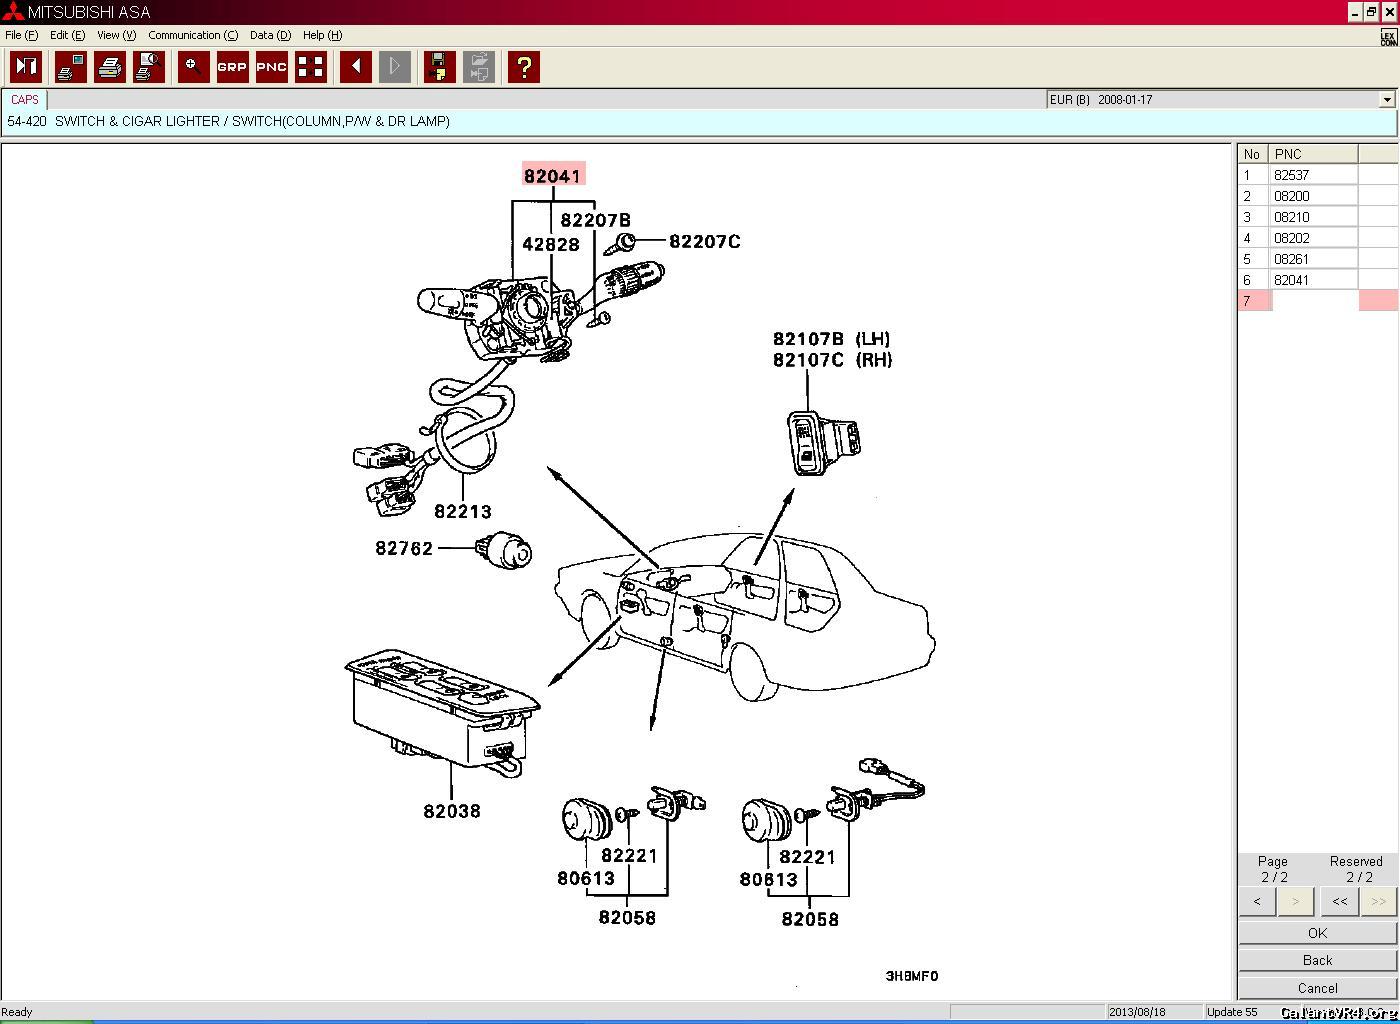
Task: Click the zoom-in magnifier toolbar icon
Action: click(193, 67)
